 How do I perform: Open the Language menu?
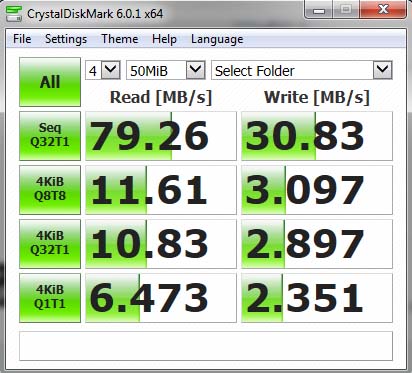pyautogui.click(x=217, y=39)
